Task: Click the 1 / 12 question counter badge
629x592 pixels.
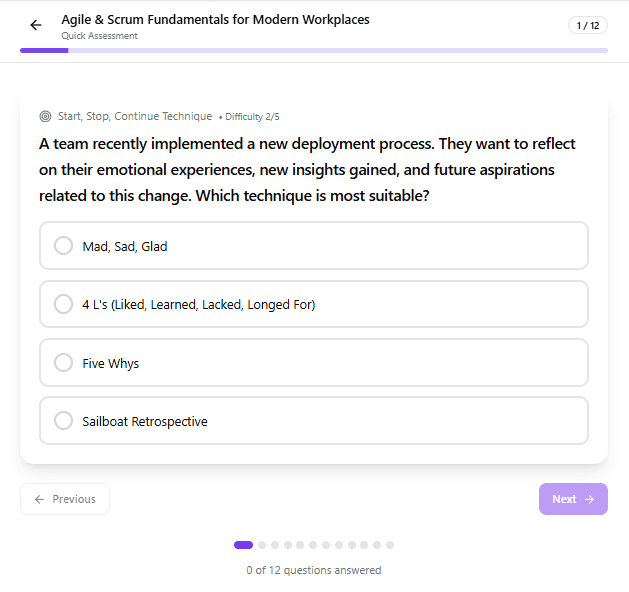Action: point(587,25)
